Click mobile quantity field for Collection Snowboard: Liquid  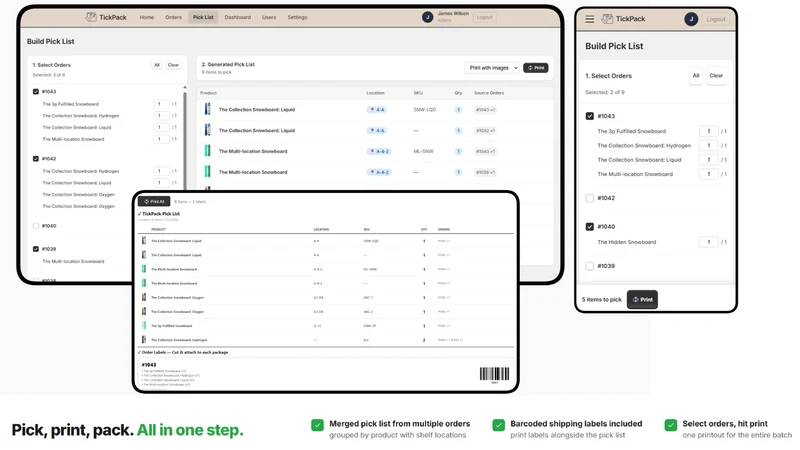709,160
